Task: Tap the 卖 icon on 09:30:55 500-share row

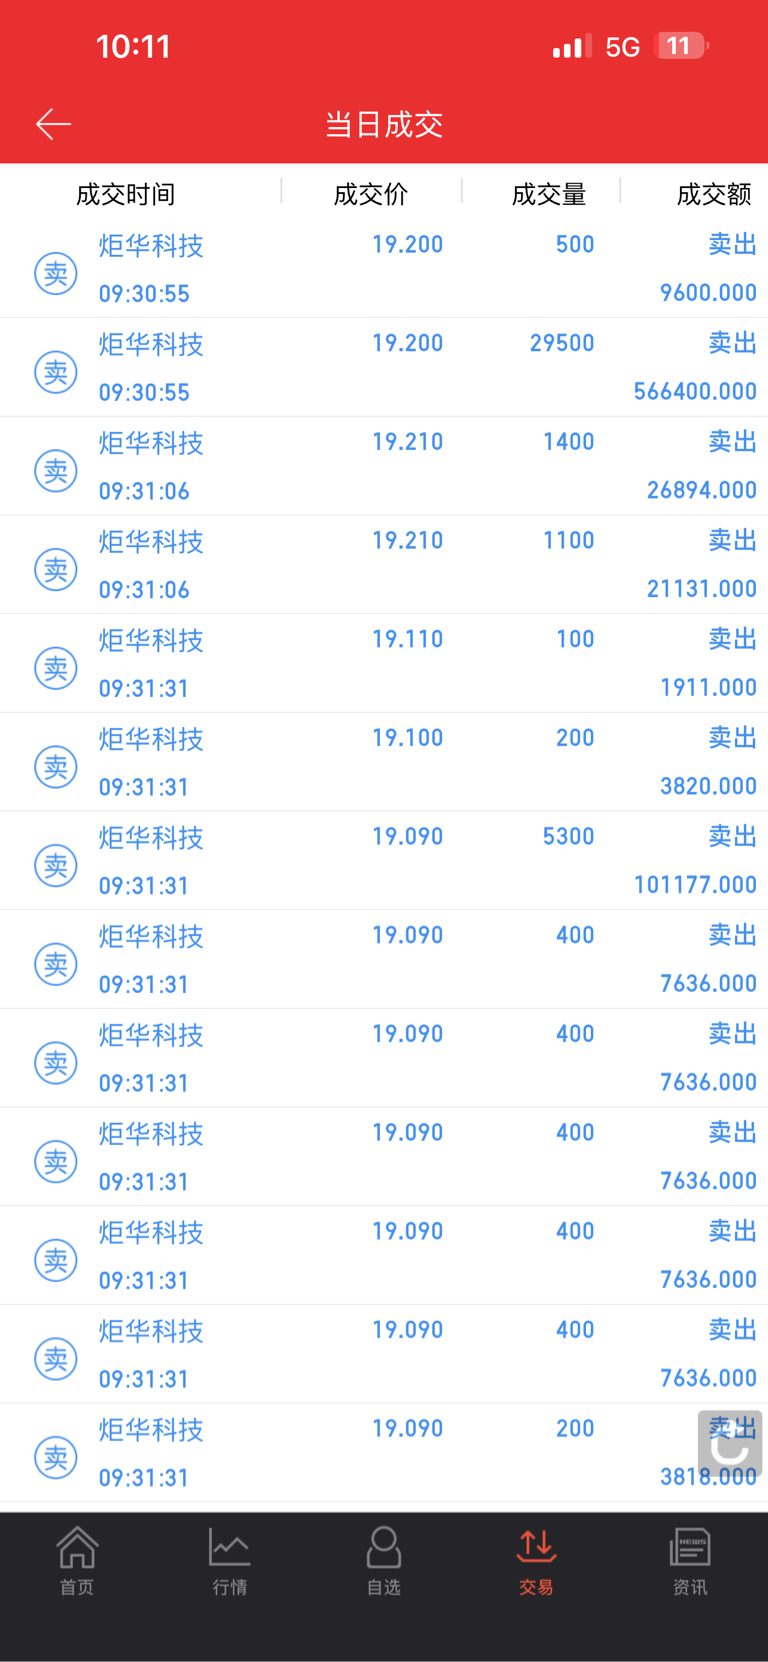Action: [x=56, y=273]
